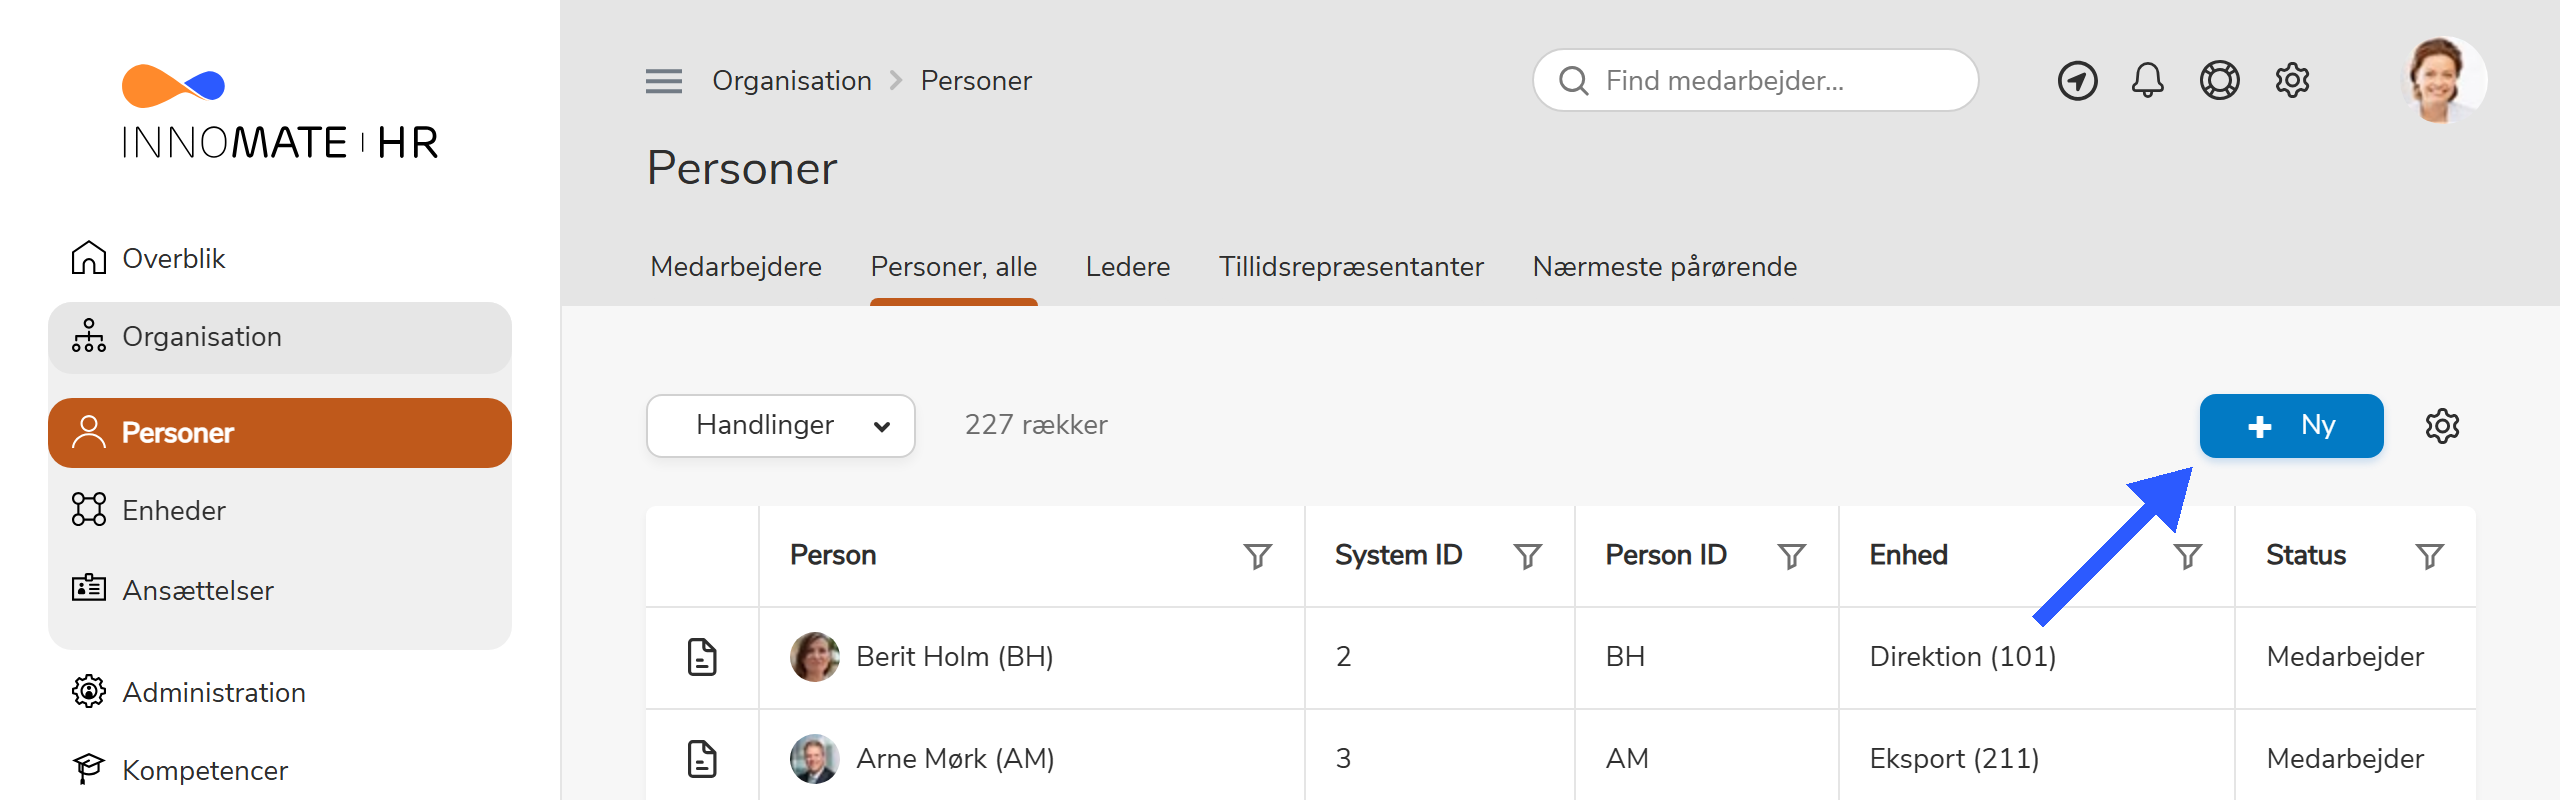Click the notification bell icon
The width and height of the screenshot is (2560, 800).
pyautogui.click(x=2148, y=80)
